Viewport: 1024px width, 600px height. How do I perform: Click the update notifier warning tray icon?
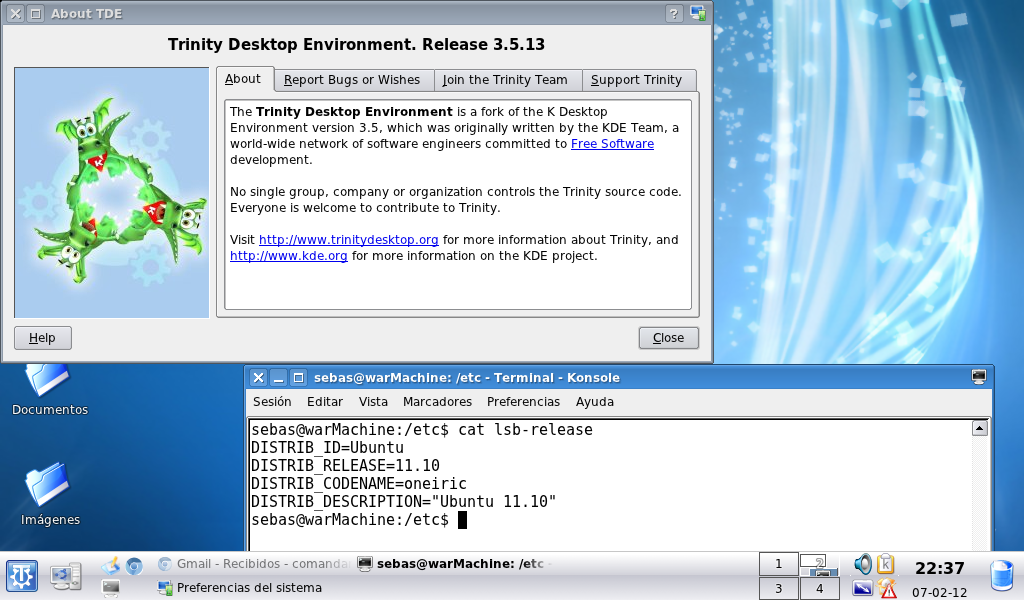click(x=886, y=588)
